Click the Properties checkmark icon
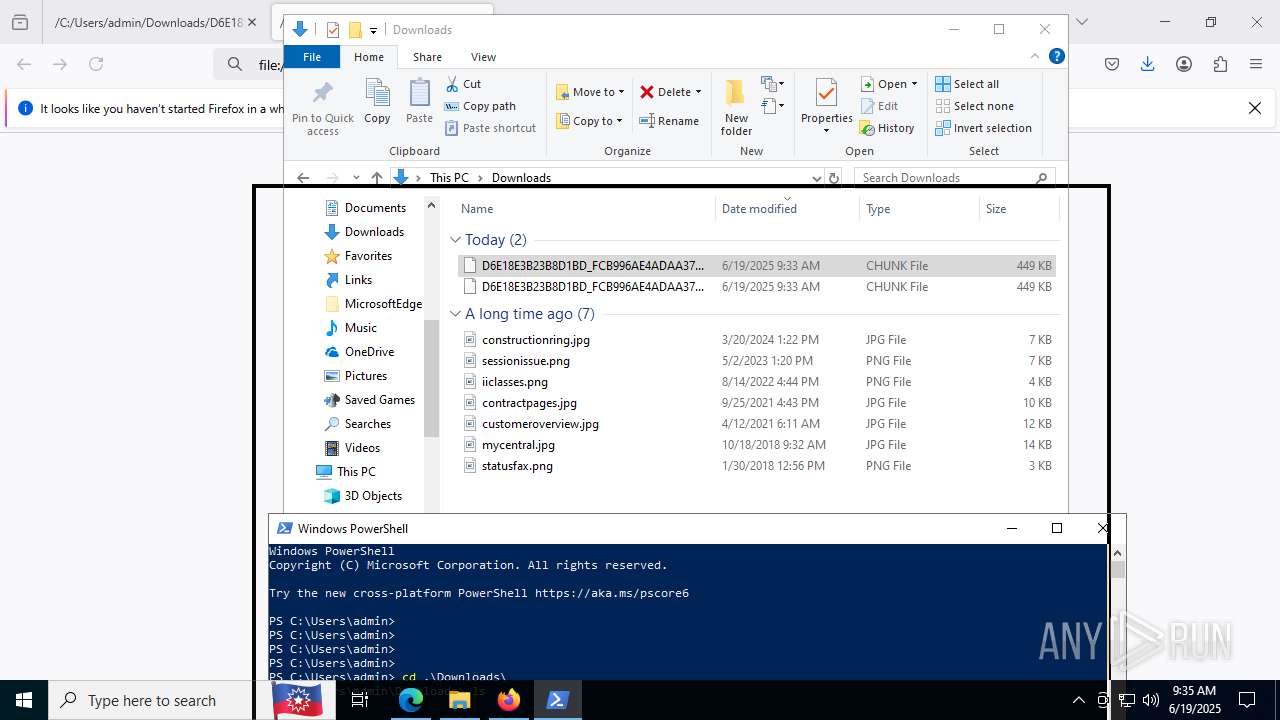Image resolution: width=1280 pixels, height=720 pixels. (x=826, y=93)
